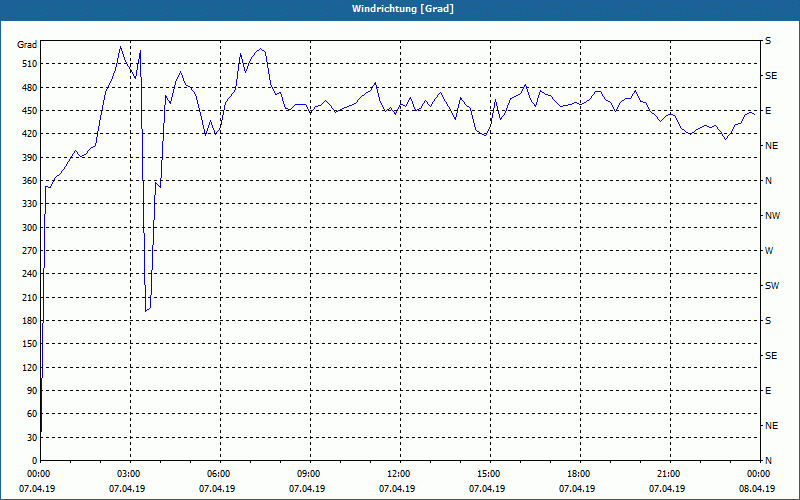The height and width of the screenshot is (500, 800).
Task: Select the S compass label beside the 180 gridline
Action: [768, 320]
